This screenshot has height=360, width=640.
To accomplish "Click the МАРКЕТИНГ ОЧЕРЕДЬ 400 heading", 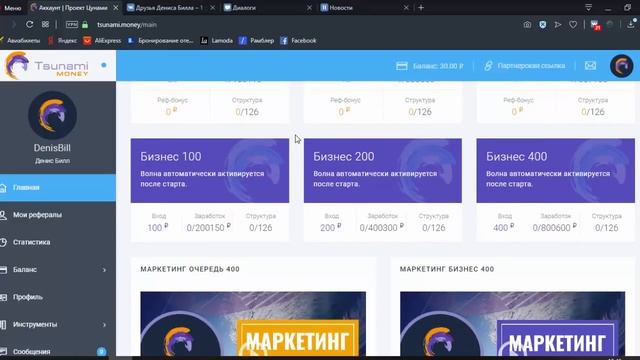I will [x=190, y=269].
